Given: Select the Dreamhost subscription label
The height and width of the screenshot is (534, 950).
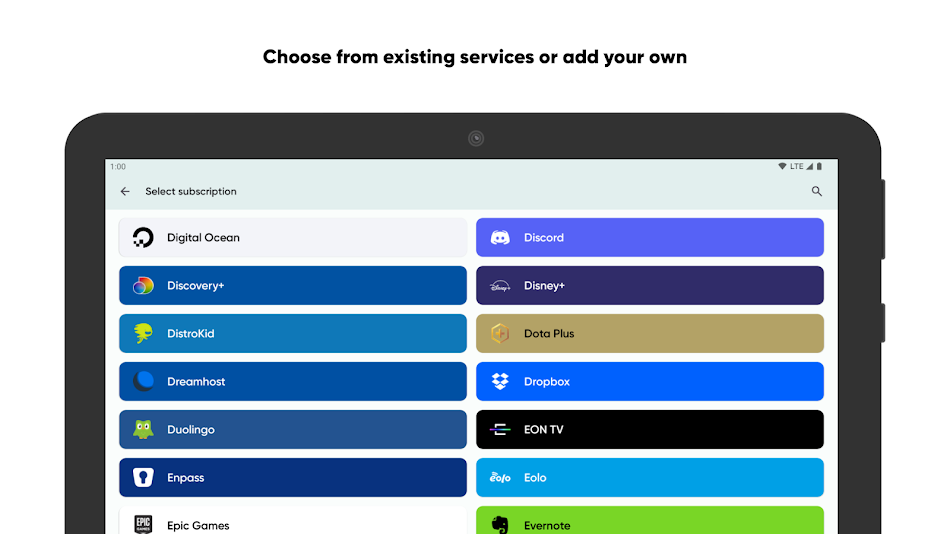Looking at the screenshot, I should [196, 381].
